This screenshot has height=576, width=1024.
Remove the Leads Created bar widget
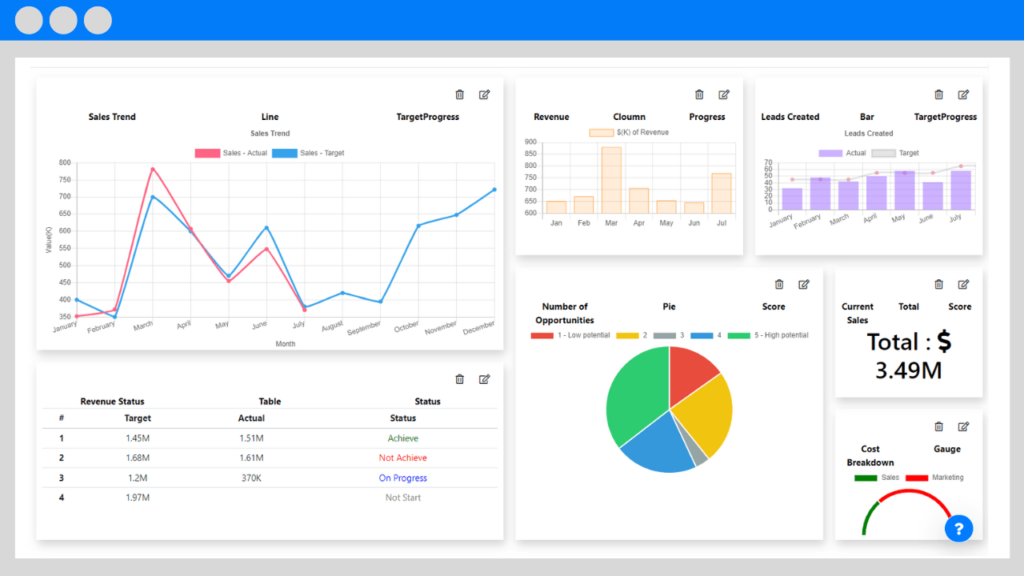click(939, 95)
